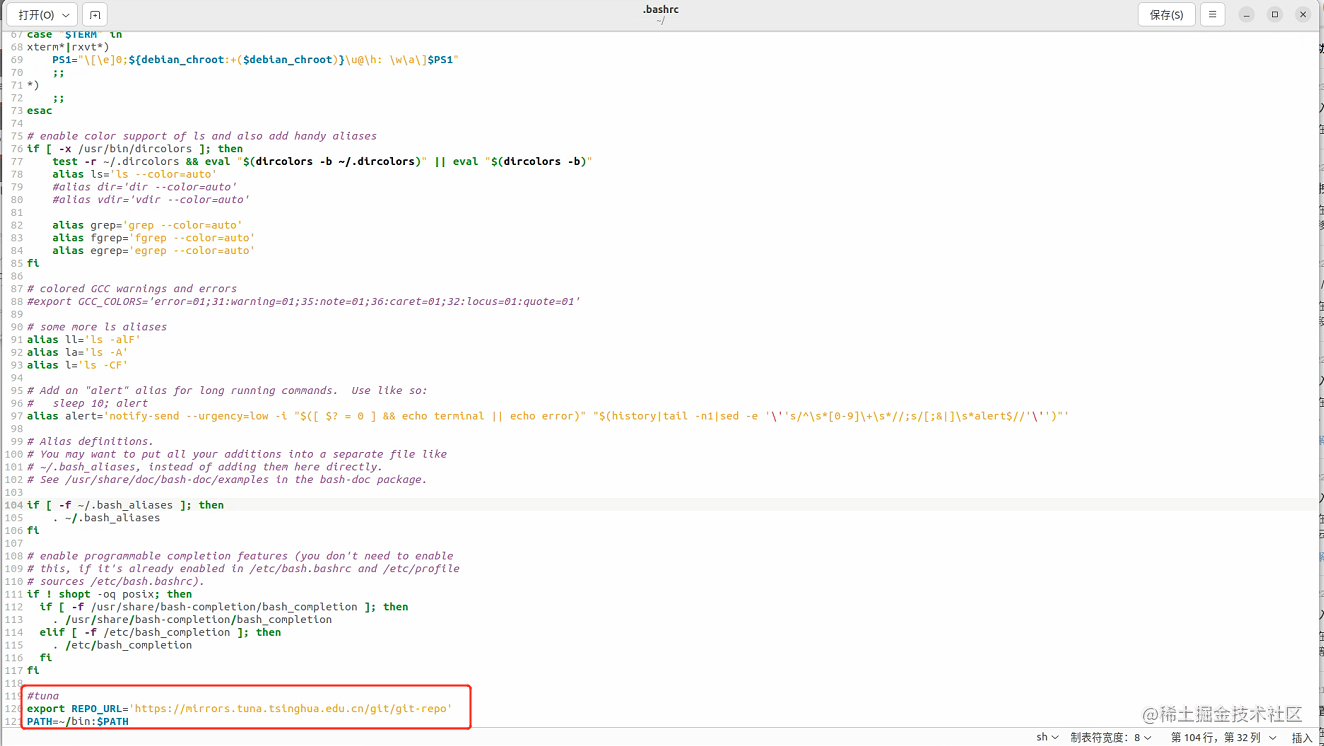The image size is (1324, 746).
Task: Click the PS1 assignment on line 69
Action: (255, 60)
